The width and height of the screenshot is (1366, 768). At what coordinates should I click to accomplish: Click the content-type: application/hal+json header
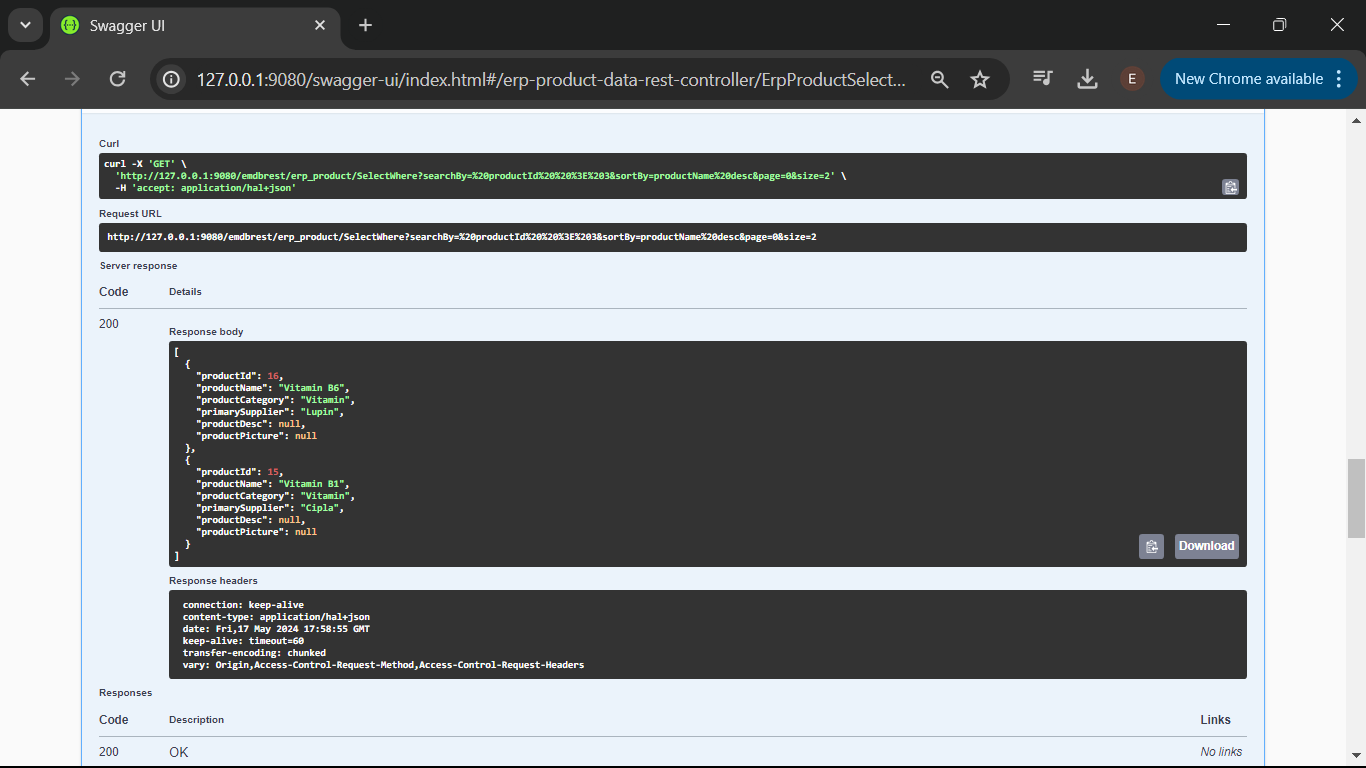tap(276, 617)
